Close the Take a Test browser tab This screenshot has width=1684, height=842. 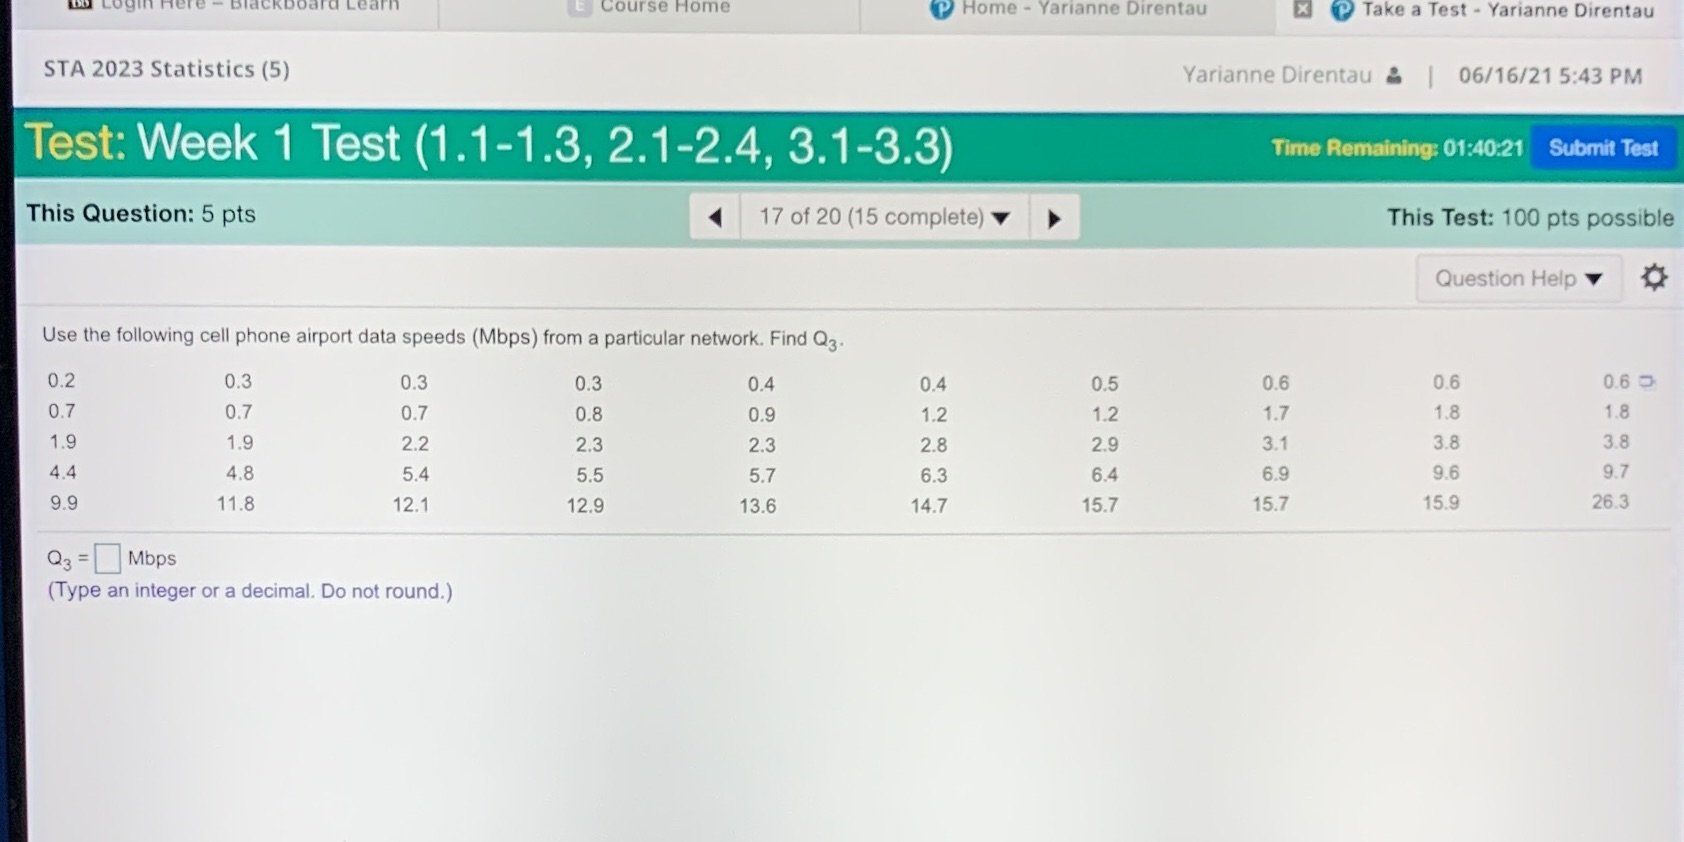[1302, 9]
